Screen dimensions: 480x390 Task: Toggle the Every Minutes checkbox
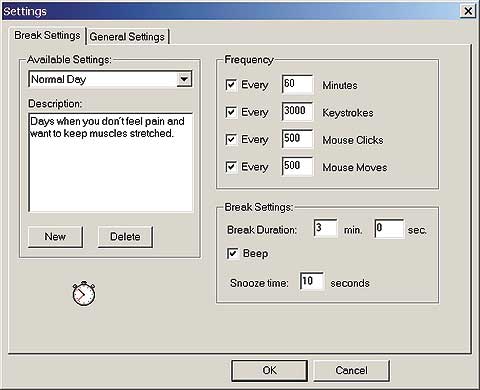[x=231, y=85]
